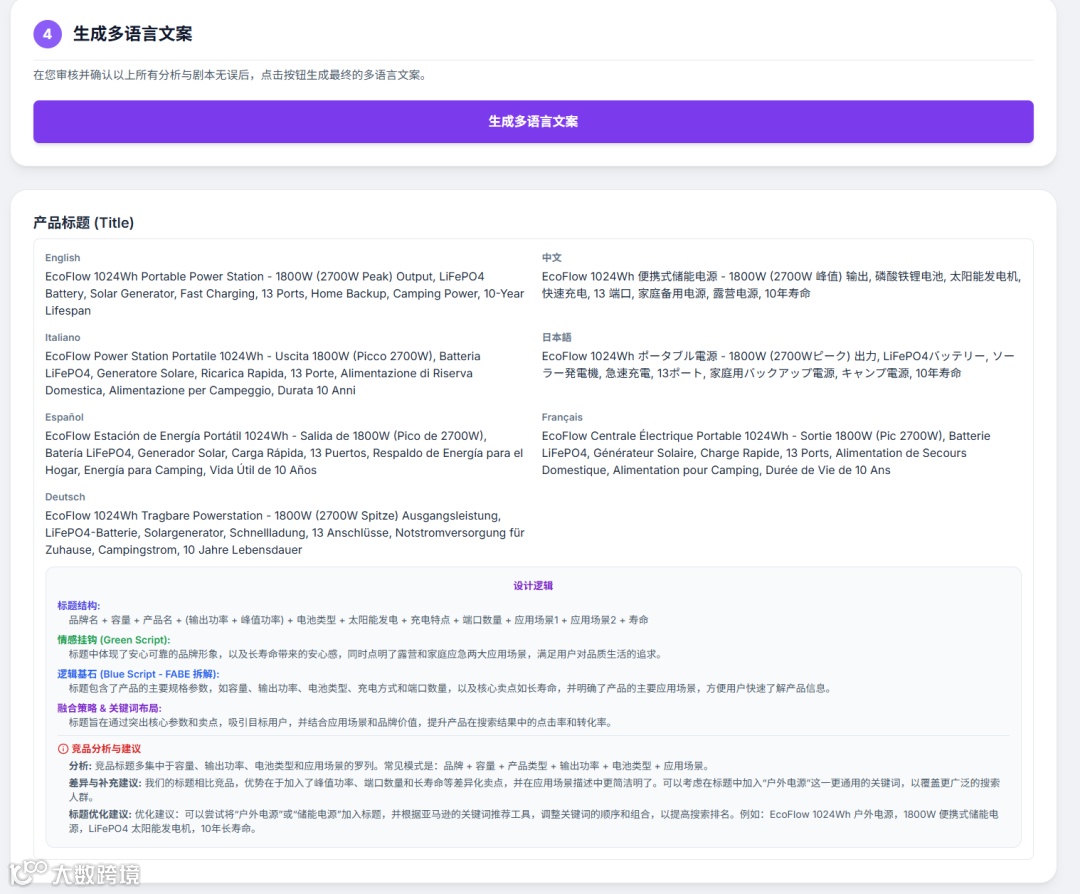Click the English language label

click(x=63, y=258)
